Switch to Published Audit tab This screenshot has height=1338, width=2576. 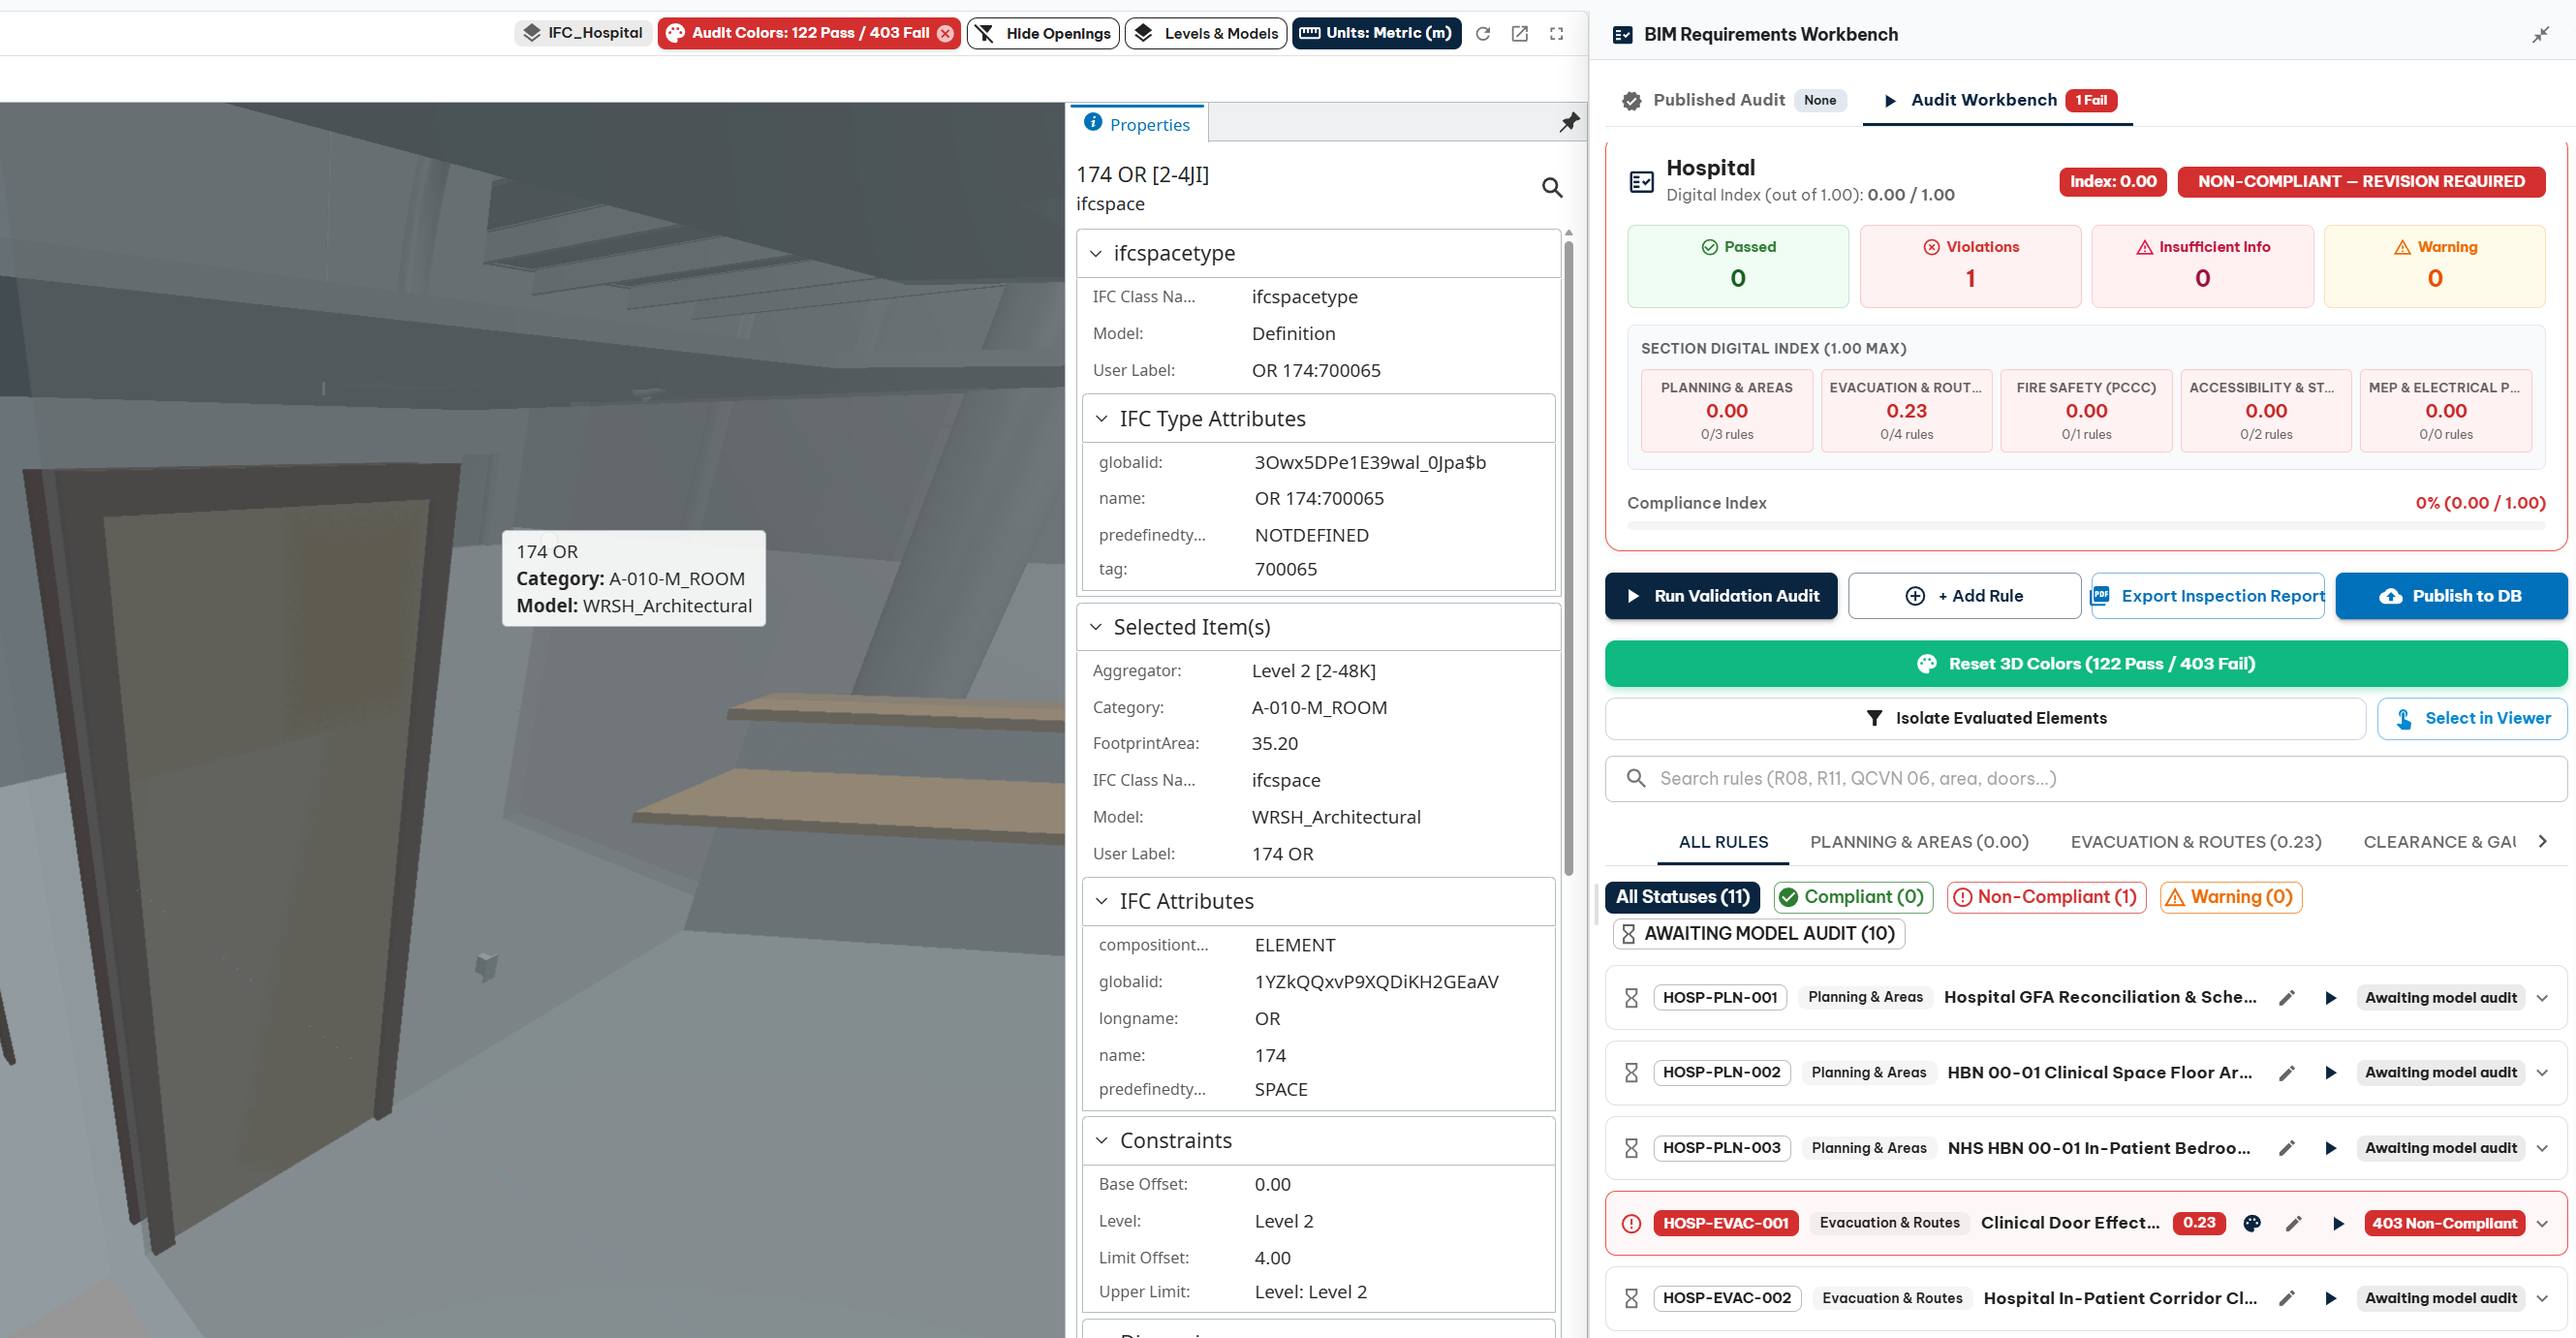(1733, 100)
